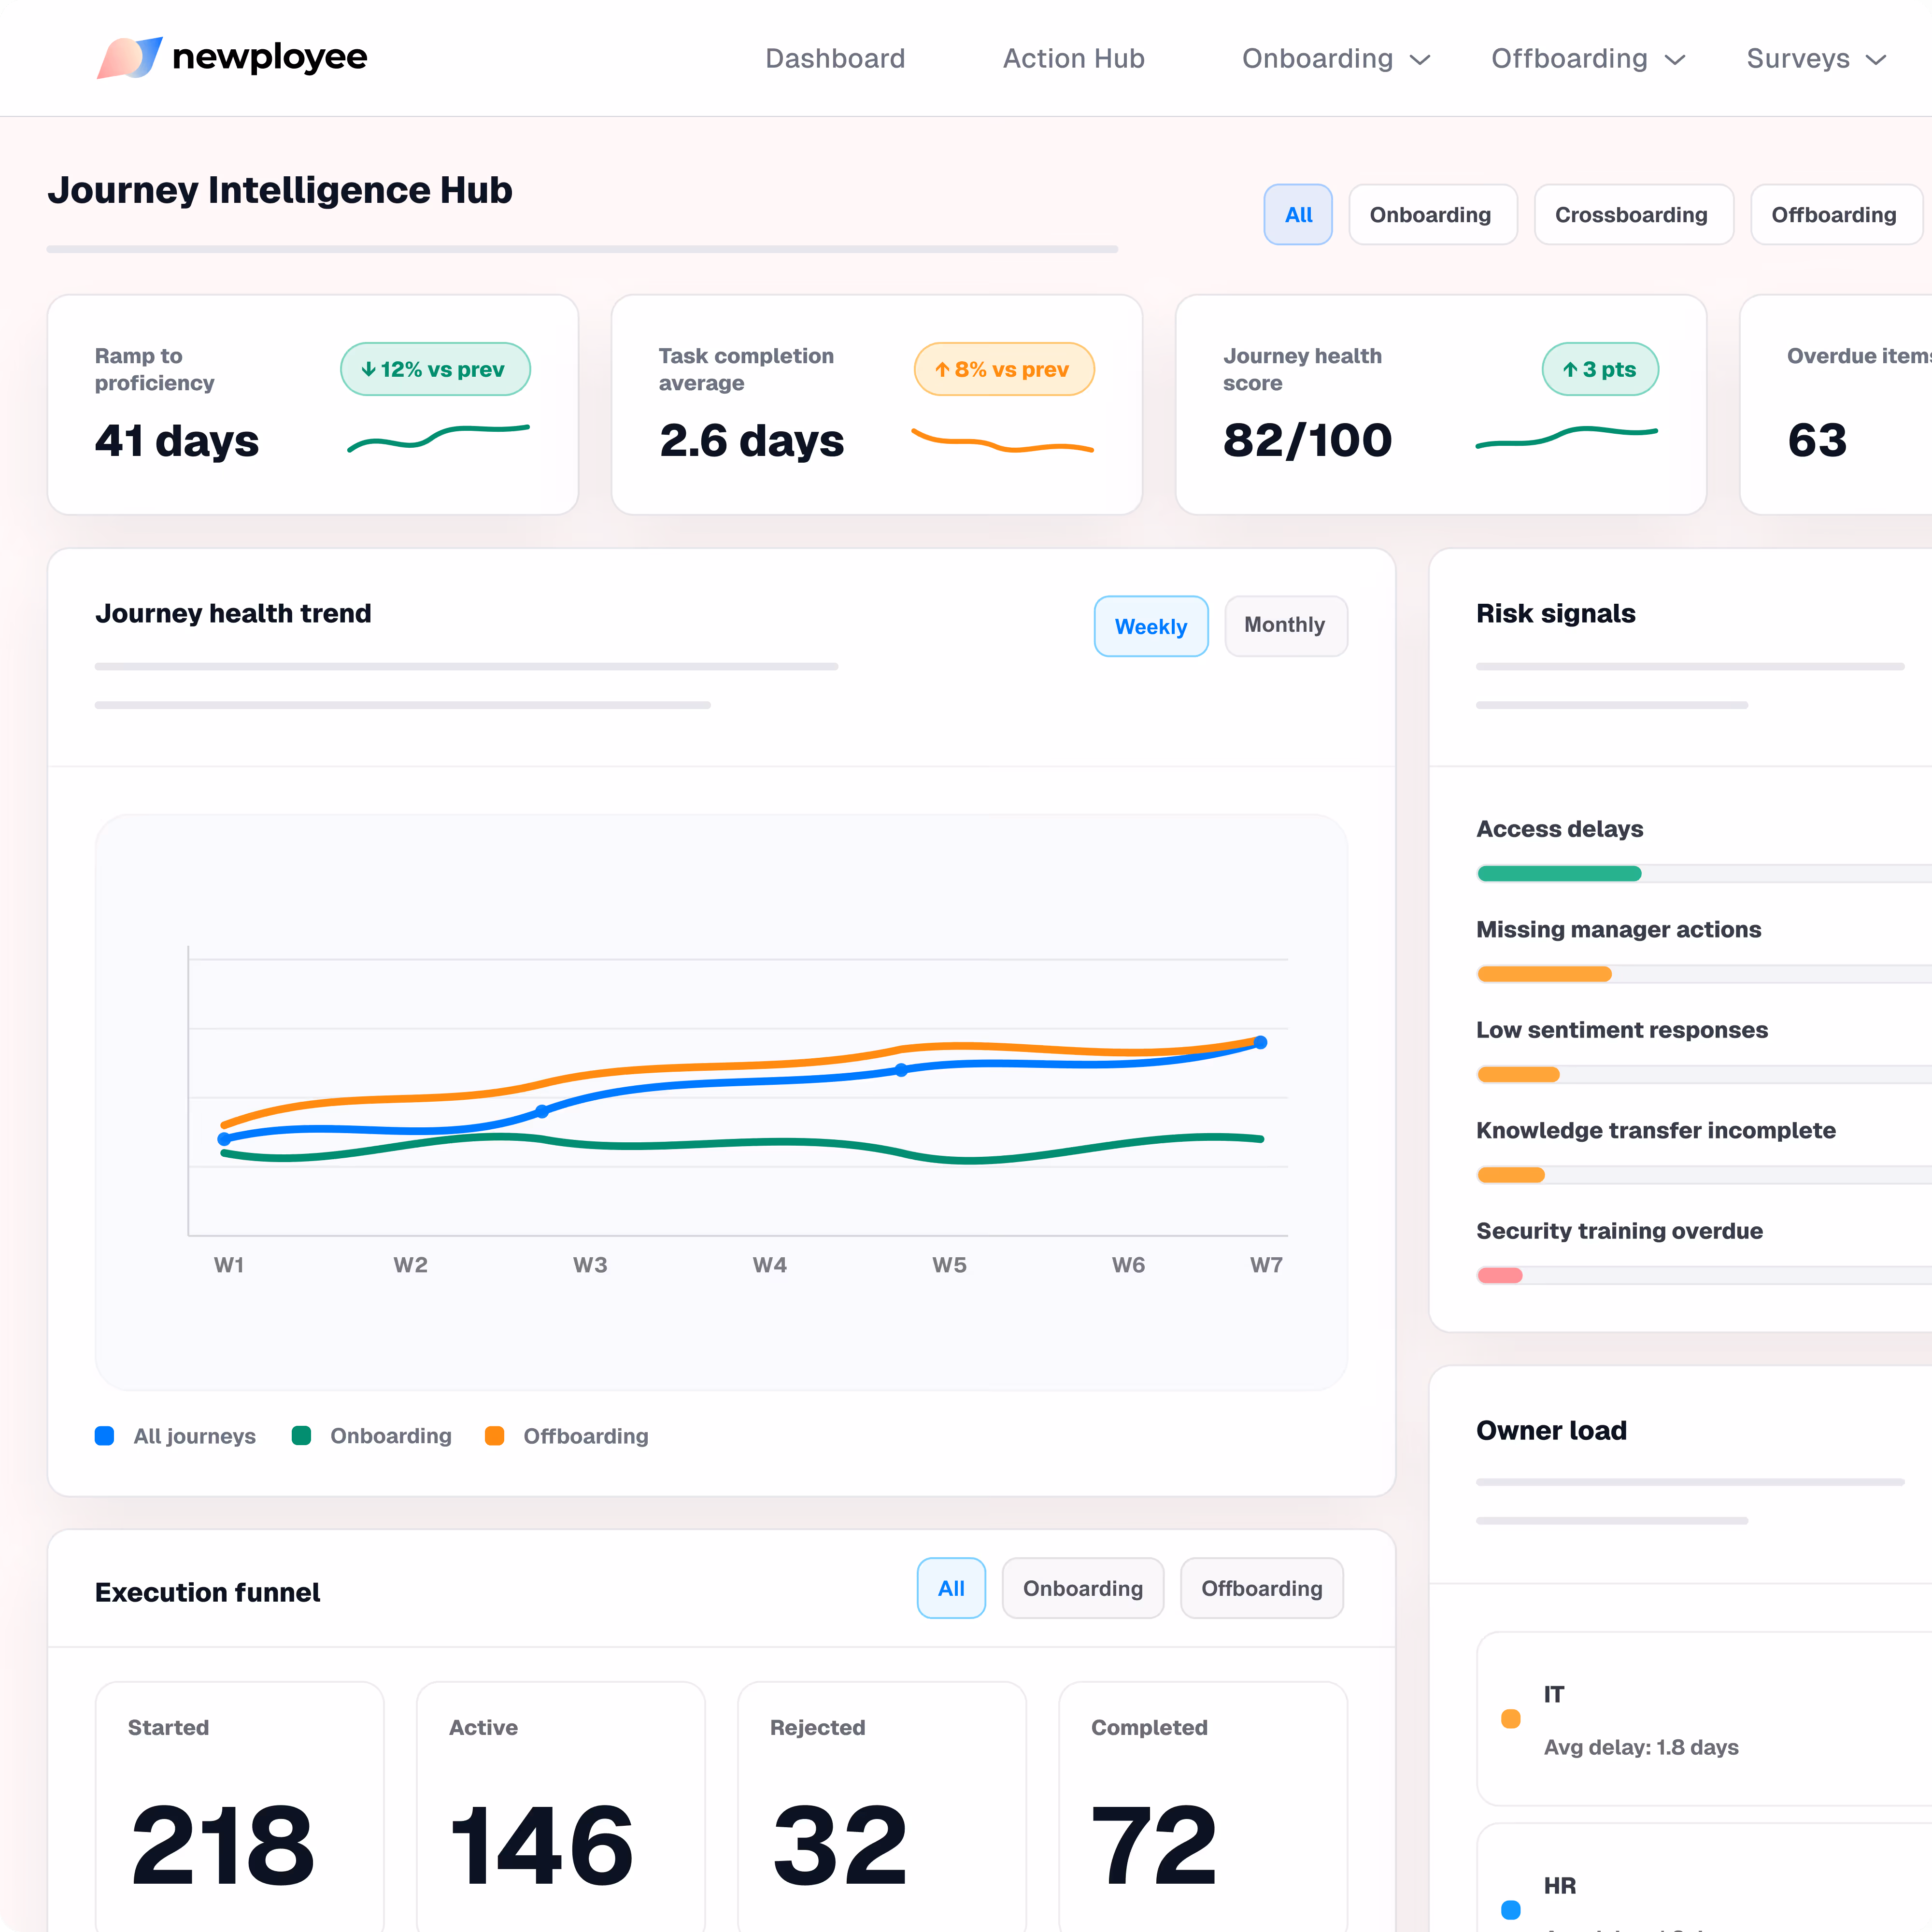Viewport: 1932px width, 1932px height.
Task: Switch chart view to Monthly
Action: [x=1285, y=626]
